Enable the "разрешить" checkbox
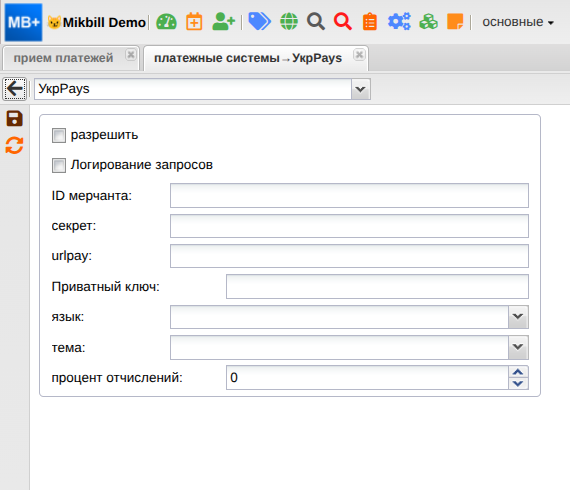570x490 pixels. point(59,135)
